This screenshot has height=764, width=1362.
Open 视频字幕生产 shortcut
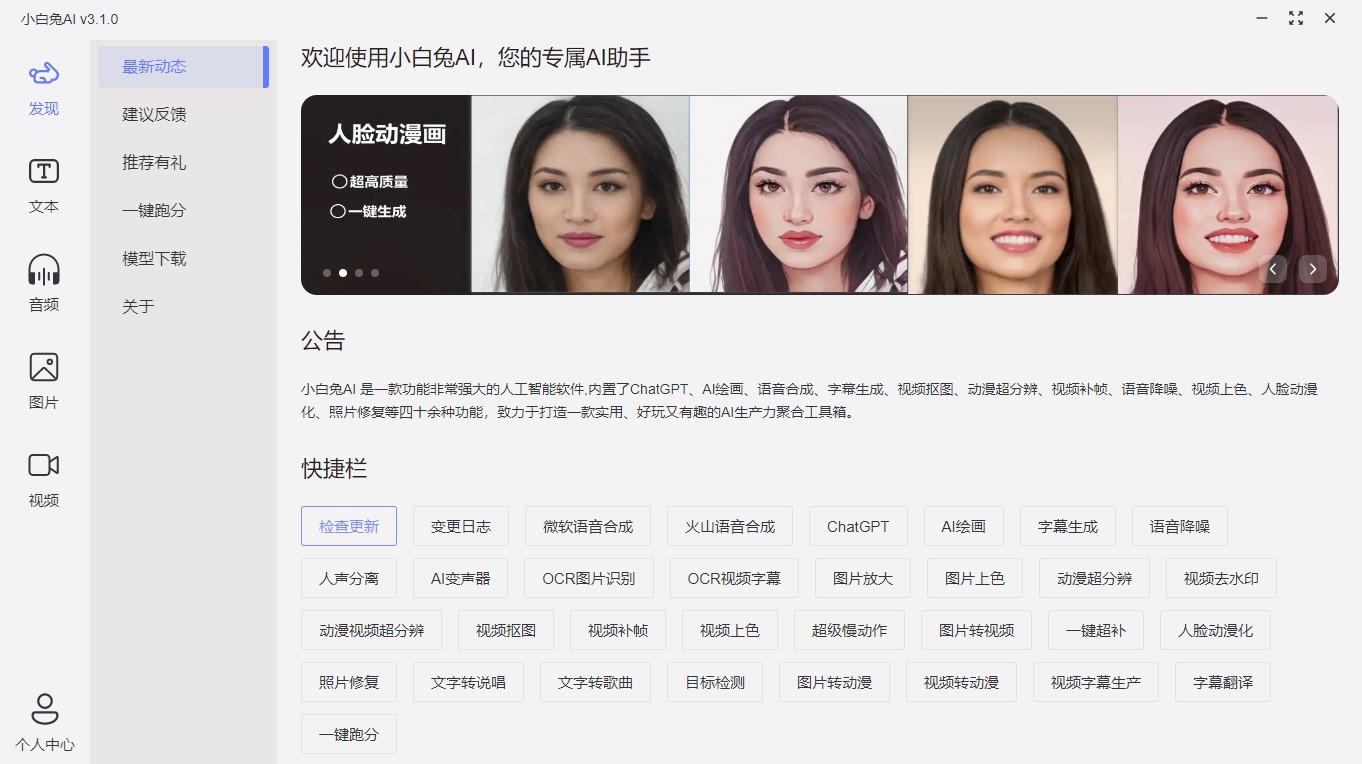click(x=1096, y=682)
